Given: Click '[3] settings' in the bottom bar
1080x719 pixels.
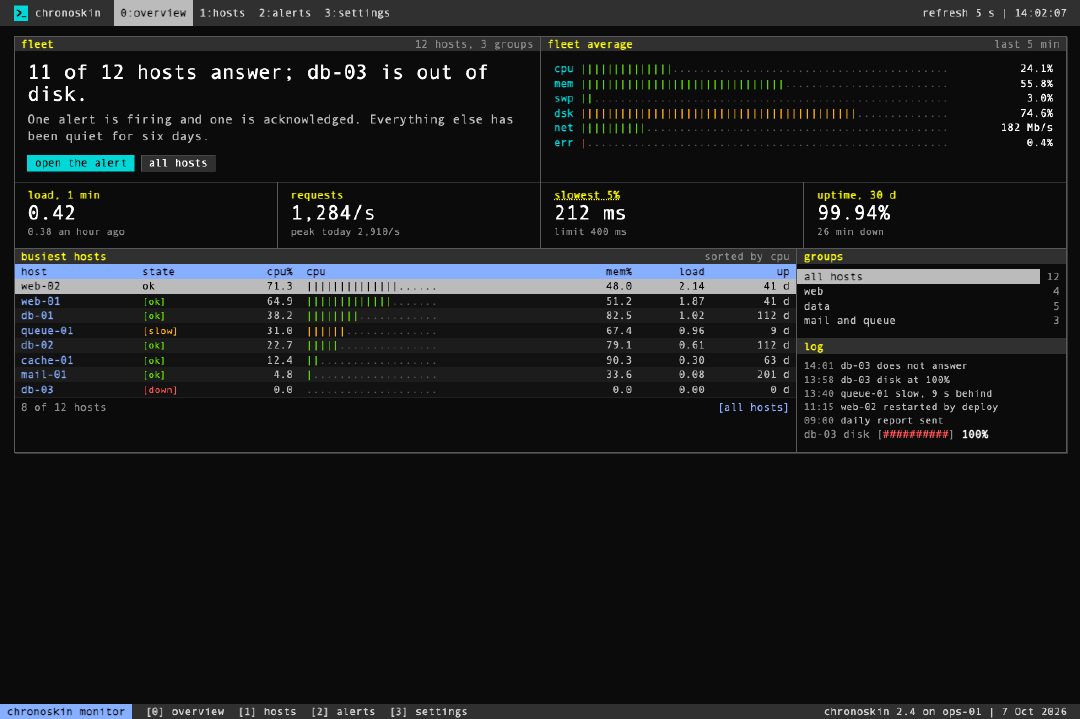Looking at the screenshot, I should click(x=428, y=712).
